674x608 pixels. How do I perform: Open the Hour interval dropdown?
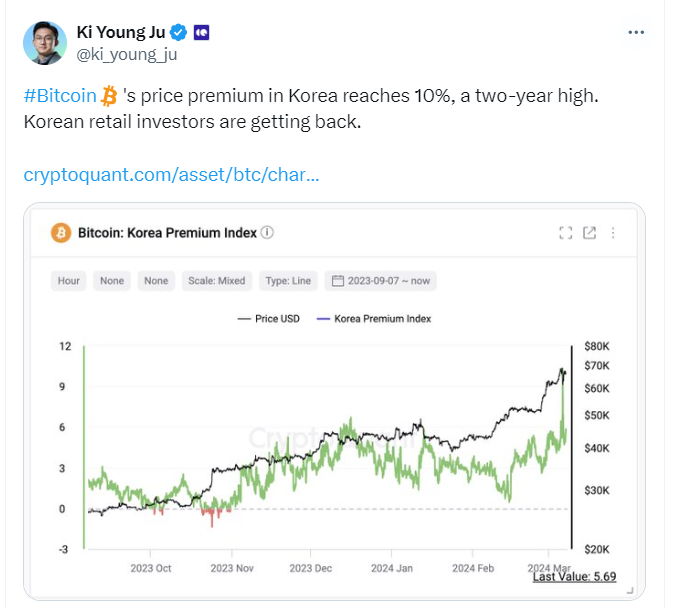(x=69, y=281)
